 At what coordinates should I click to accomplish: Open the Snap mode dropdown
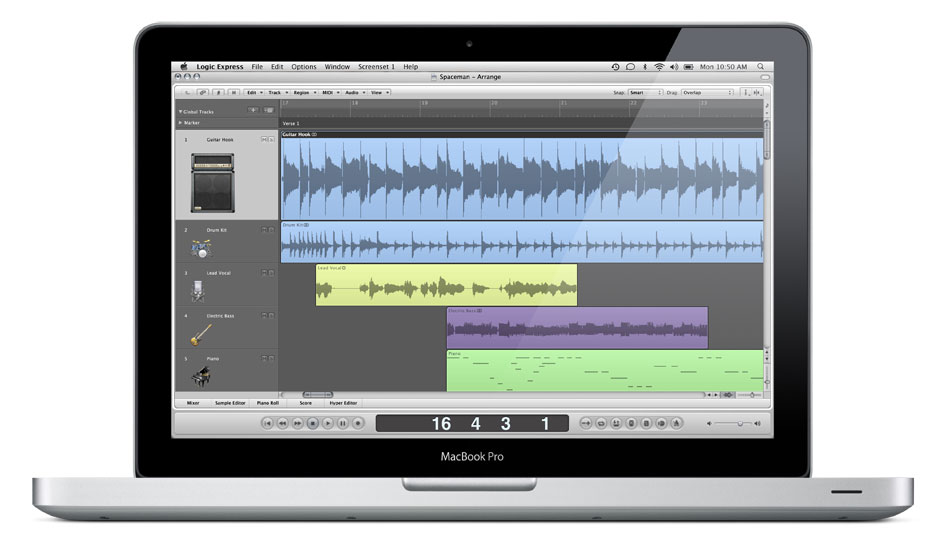(645, 92)
